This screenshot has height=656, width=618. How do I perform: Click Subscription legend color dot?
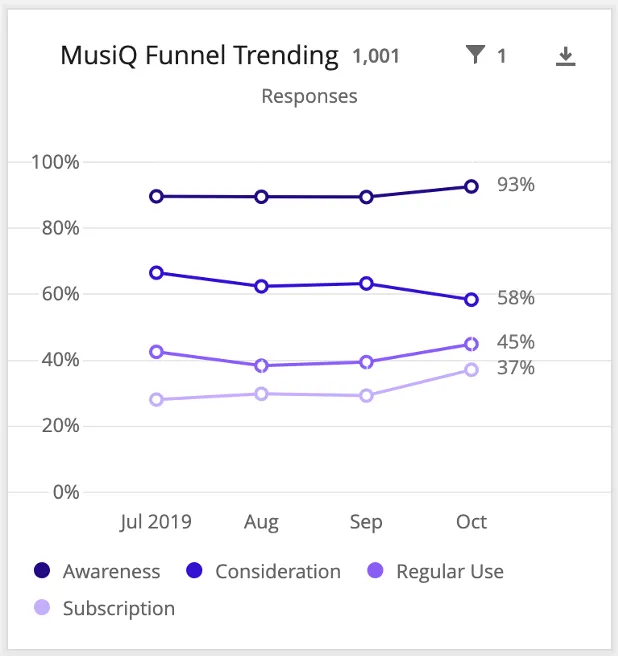click(42, 608)
